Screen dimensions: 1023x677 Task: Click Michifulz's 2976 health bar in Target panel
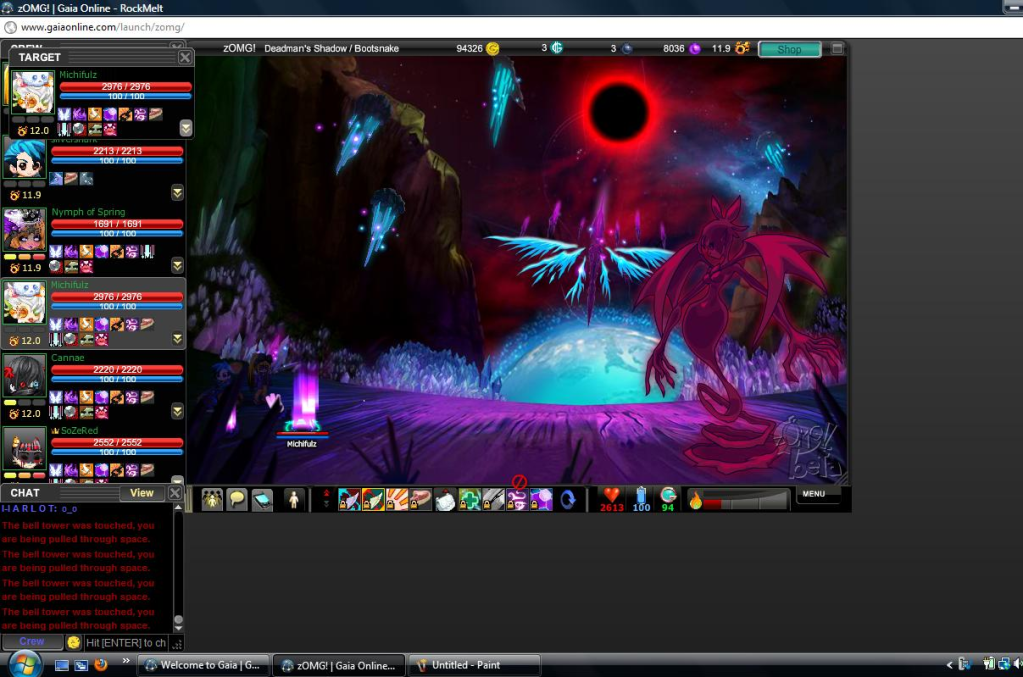point(125,86)
